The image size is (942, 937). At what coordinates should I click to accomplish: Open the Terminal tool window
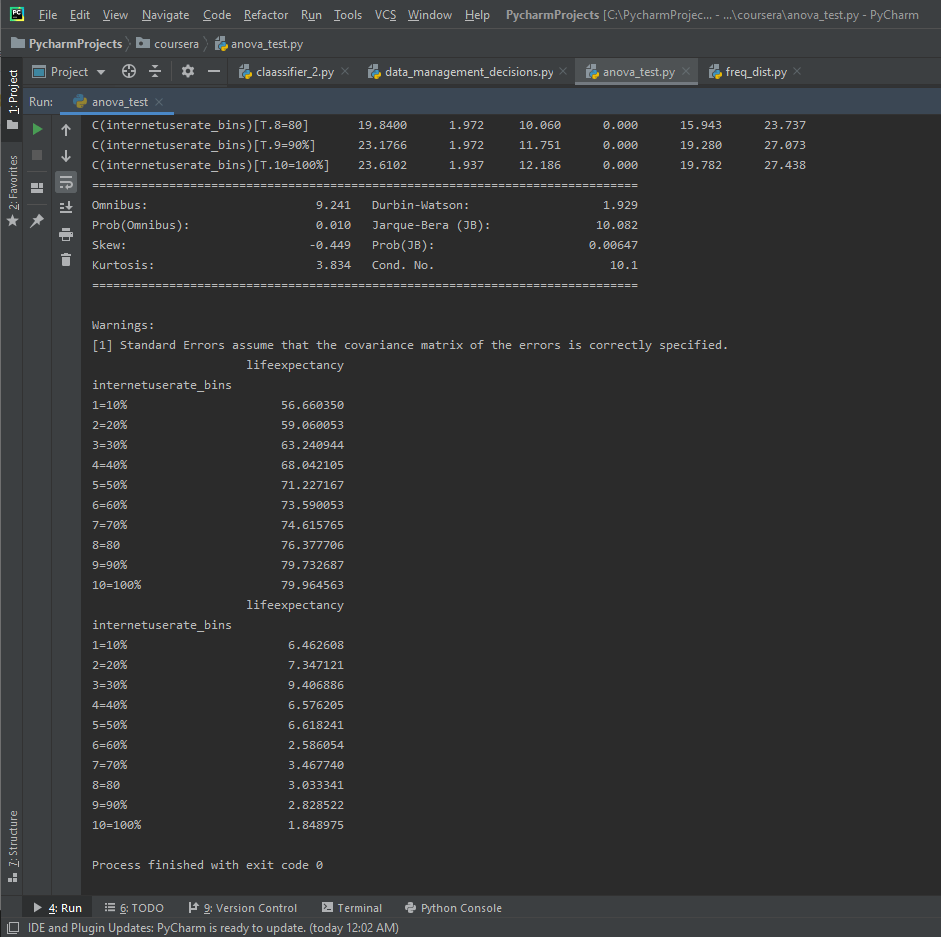click(351, 908)
